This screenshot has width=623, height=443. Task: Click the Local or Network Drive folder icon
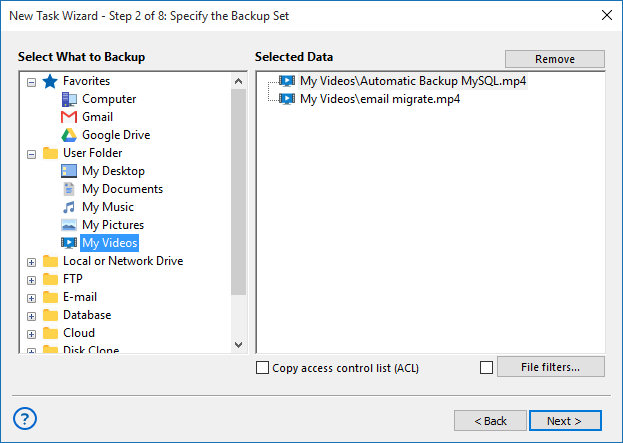coord(50,261)
